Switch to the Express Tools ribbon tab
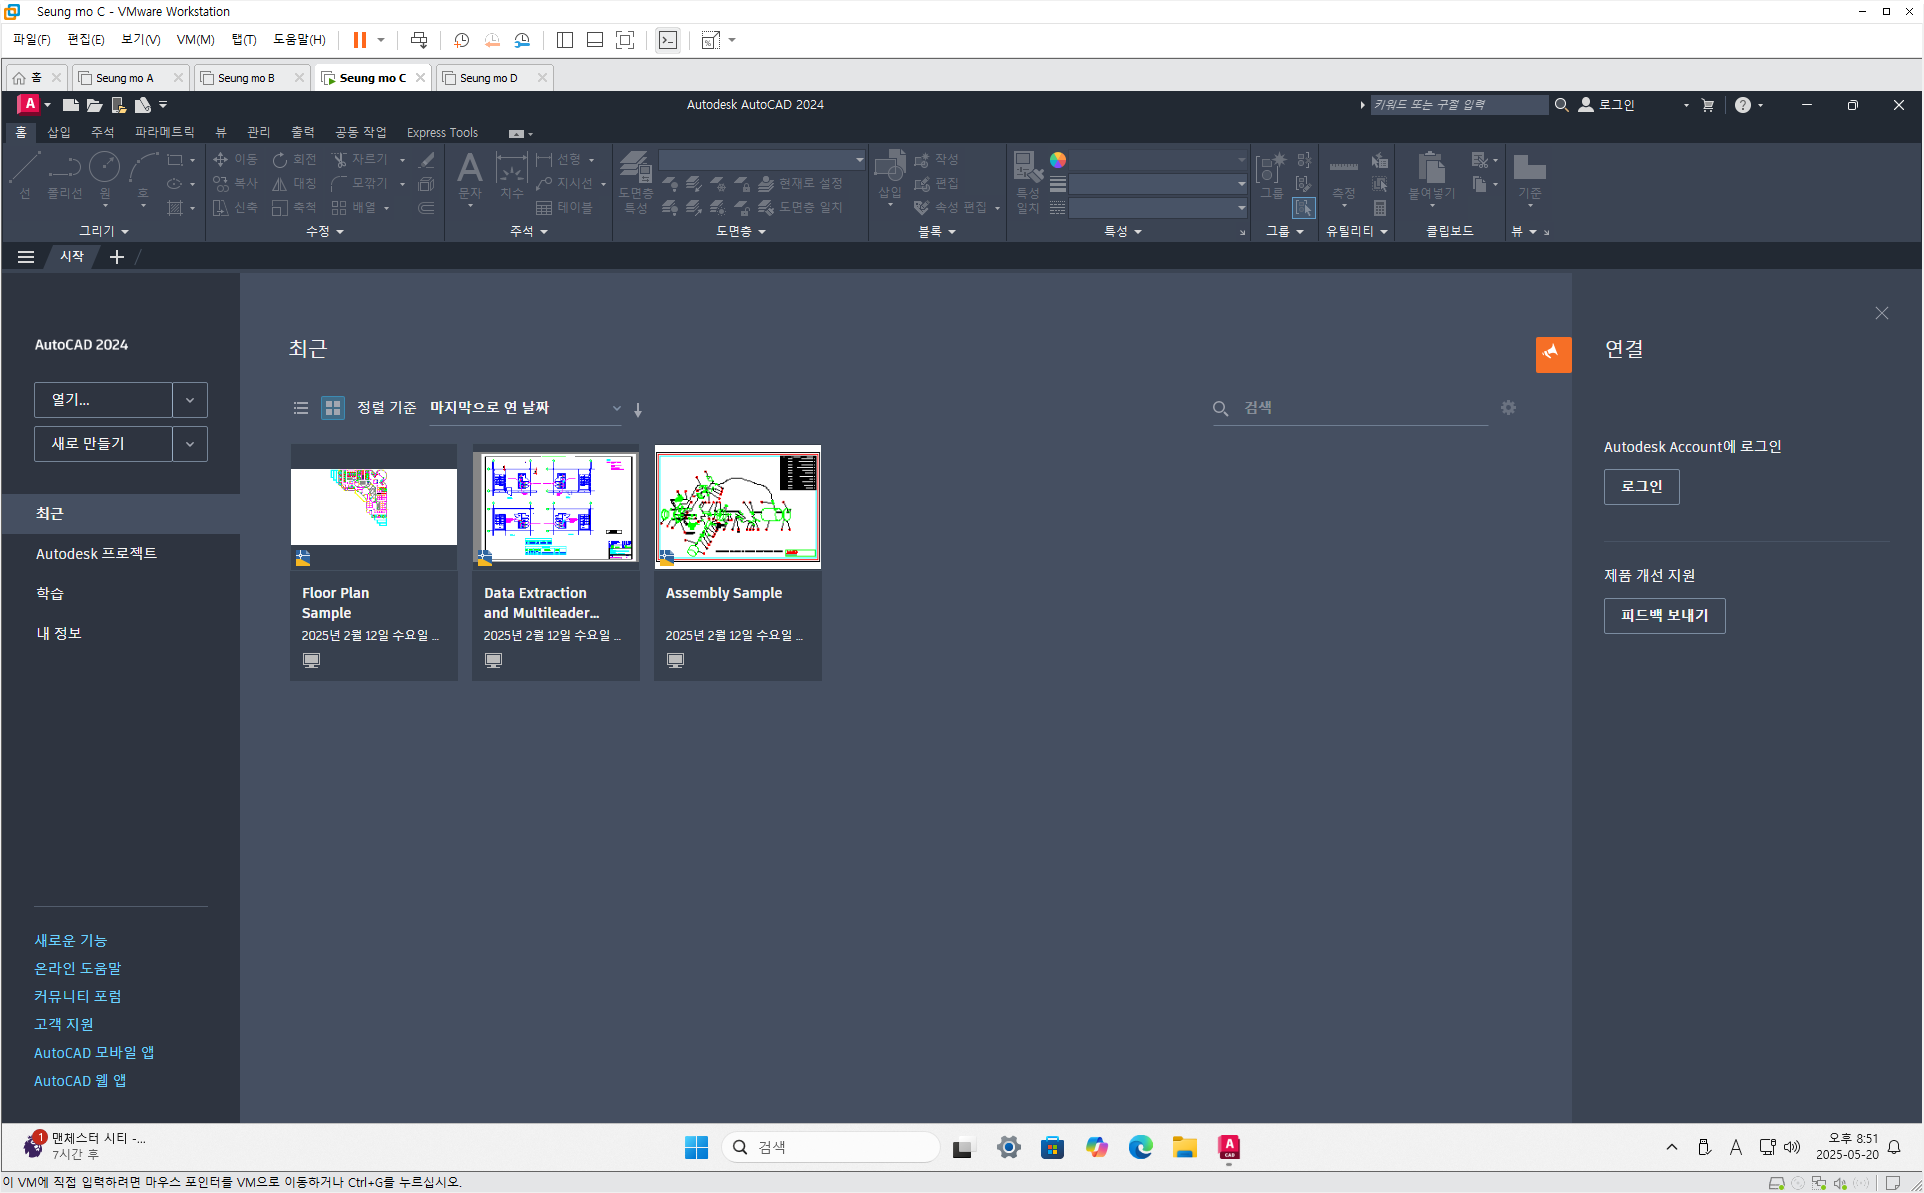Image resolution: width=1924 pixels, height=1193 pixels. click(x=442, y=132)
